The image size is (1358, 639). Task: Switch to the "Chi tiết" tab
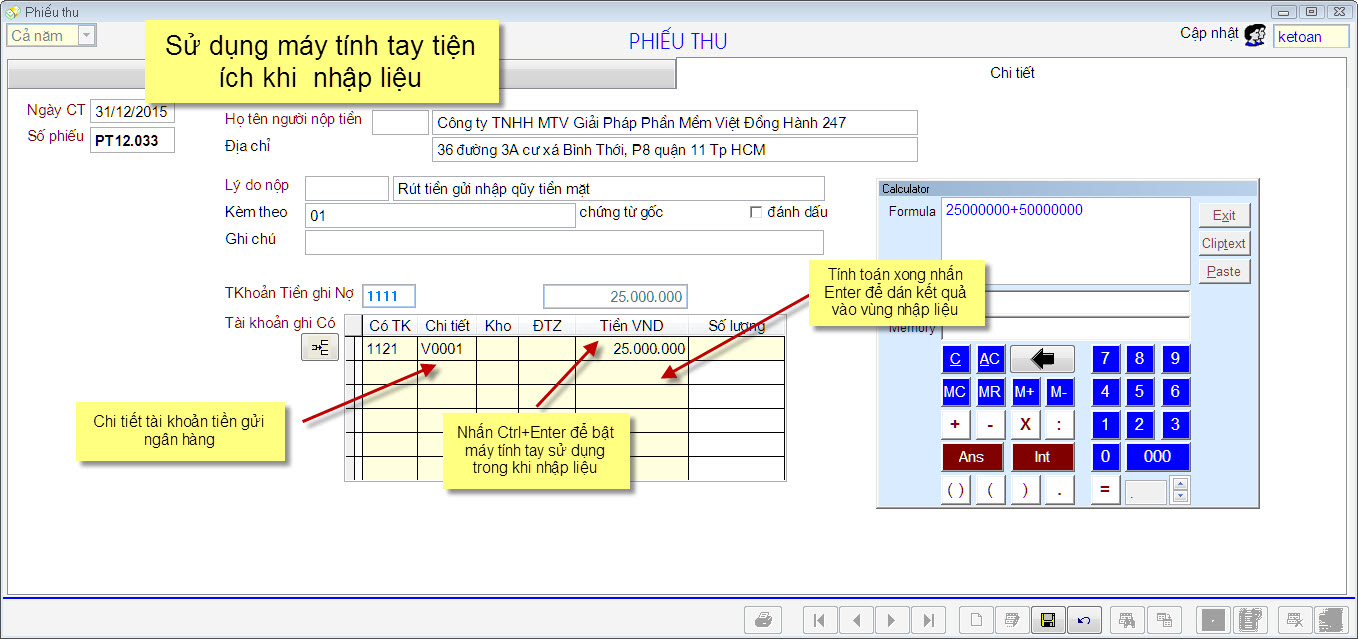point(1012,73)
